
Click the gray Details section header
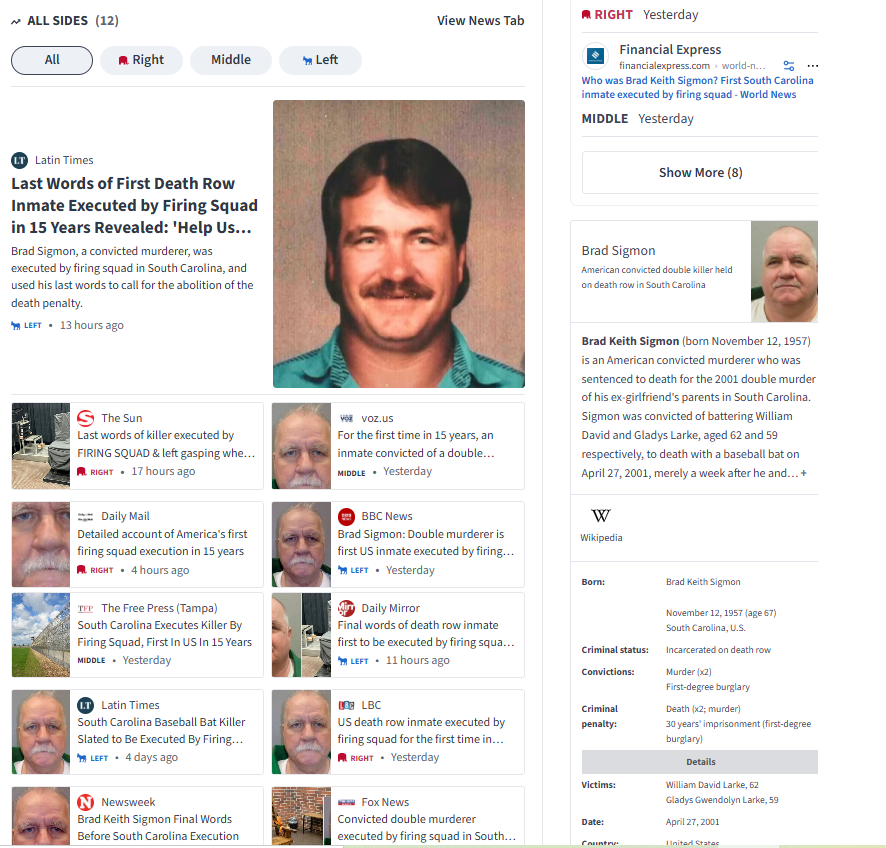[x=700, y=762]
